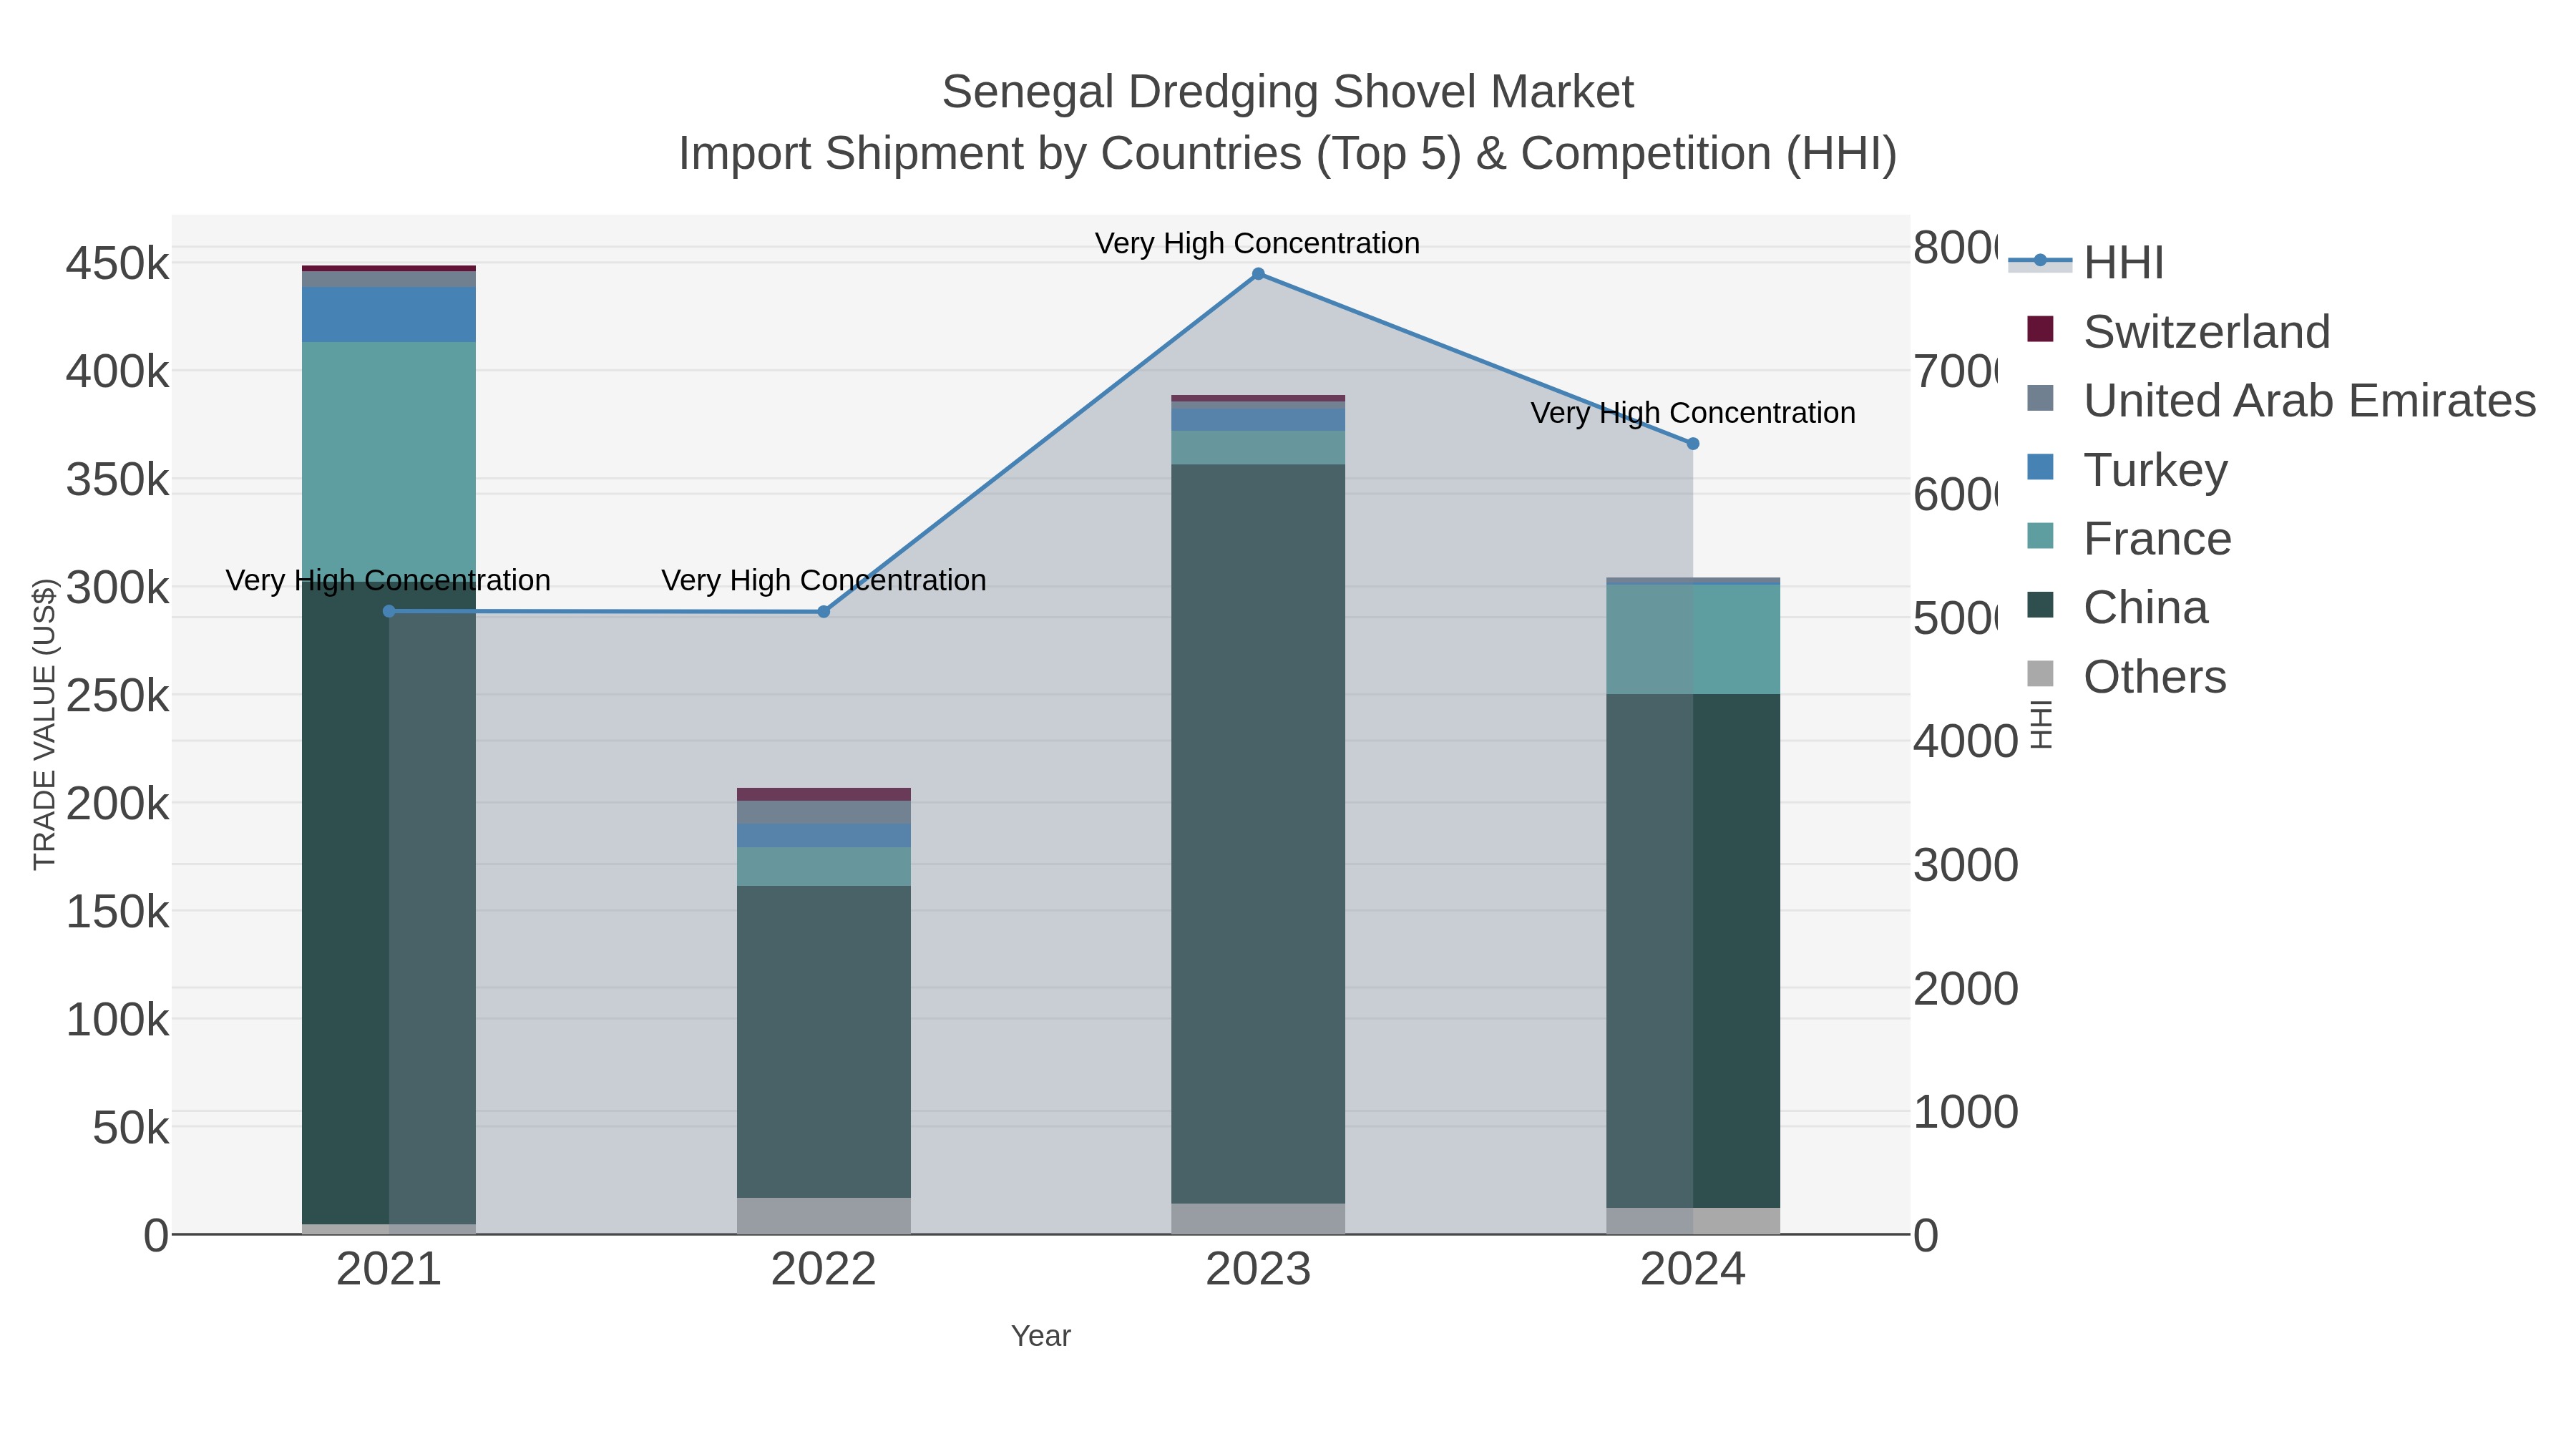The image size is (2576, 1449).
Task: Click the France teal legend swatch
Action: (x=2040, y=536)
